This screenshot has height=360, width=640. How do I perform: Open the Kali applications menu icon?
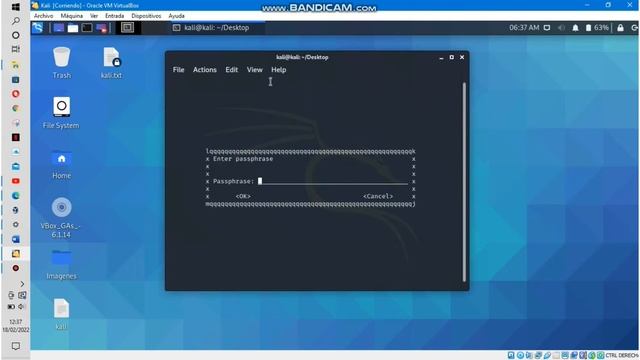(x=38, y=28)
